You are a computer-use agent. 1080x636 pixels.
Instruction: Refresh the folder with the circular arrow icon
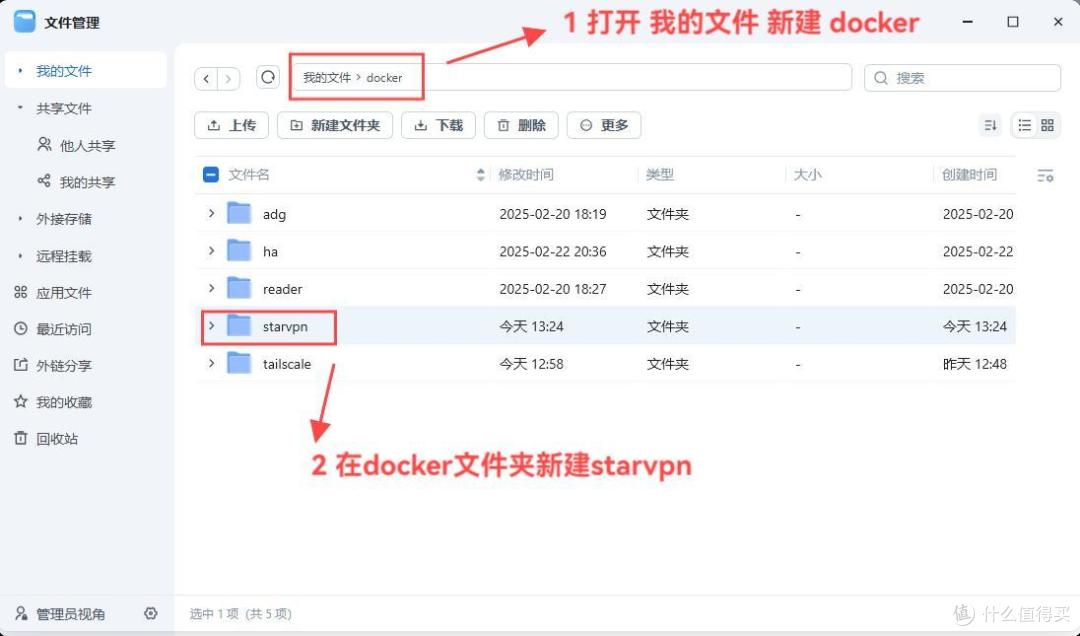(268, 77)
